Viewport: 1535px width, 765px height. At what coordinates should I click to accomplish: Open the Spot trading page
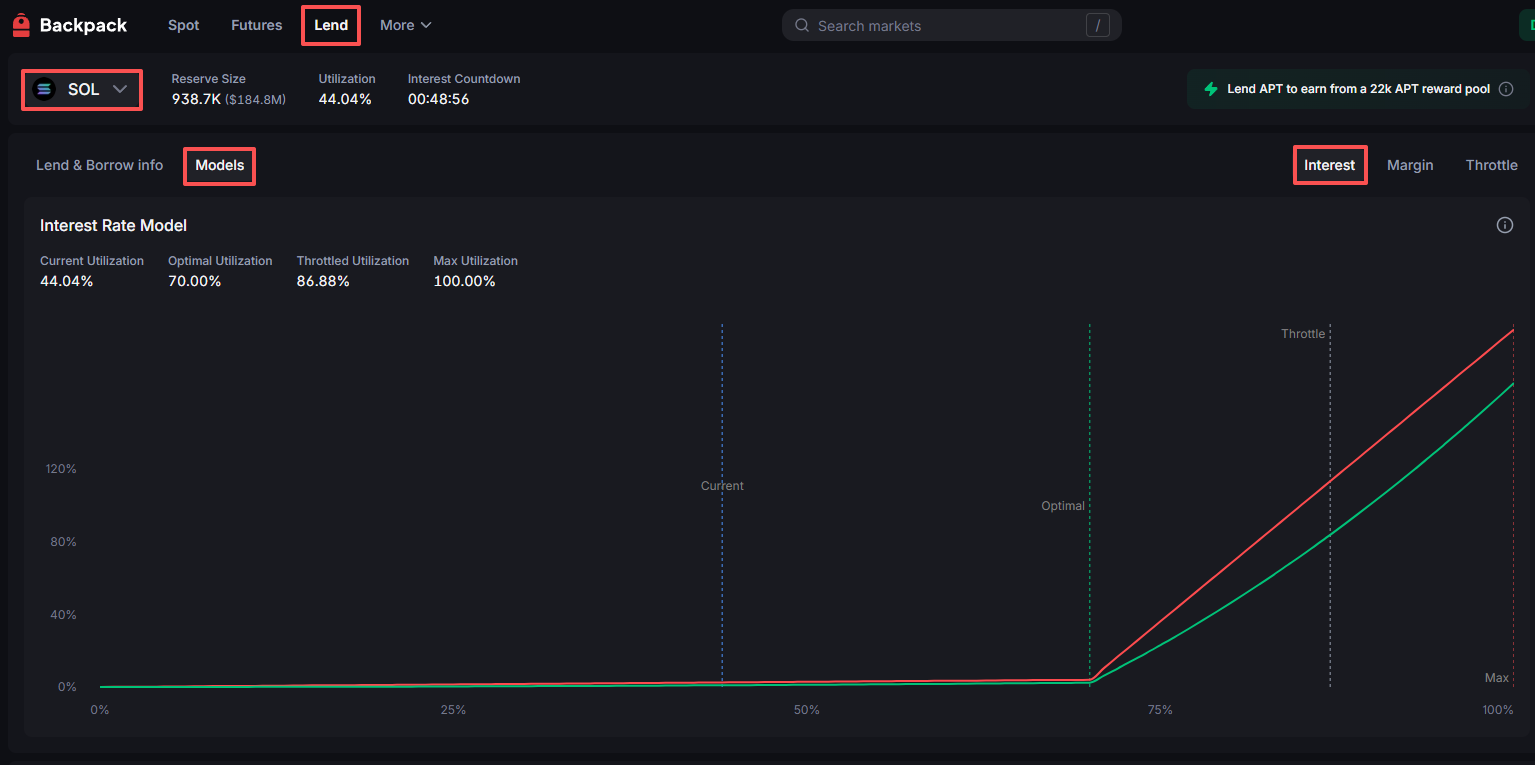(184, 25)
